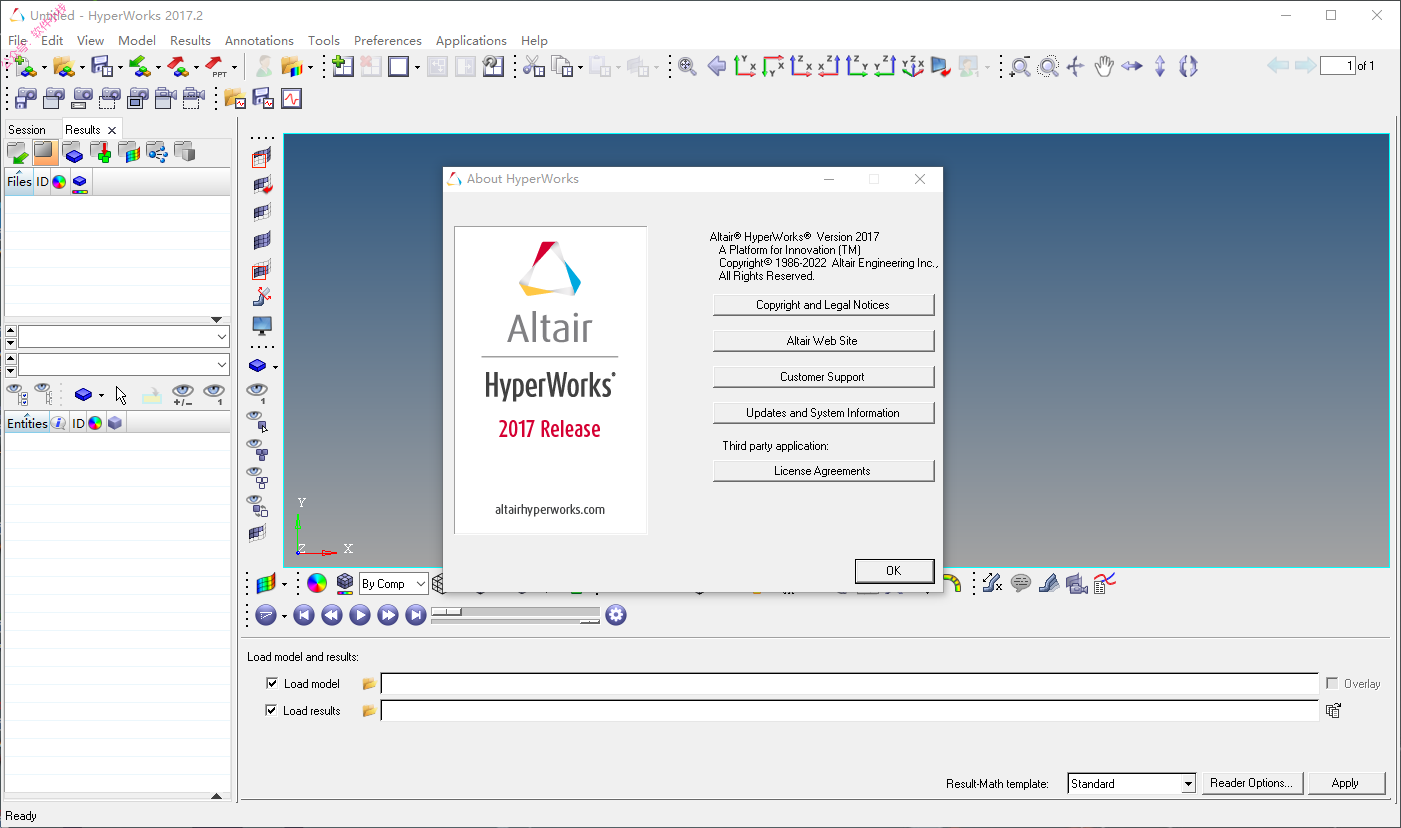Click the first video camera capture icon
1401x828 pixels.
[165, 99]
